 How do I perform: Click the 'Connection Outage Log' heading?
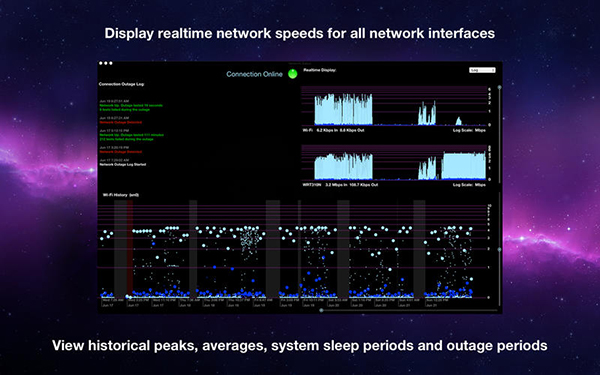(x=121, y=84)
